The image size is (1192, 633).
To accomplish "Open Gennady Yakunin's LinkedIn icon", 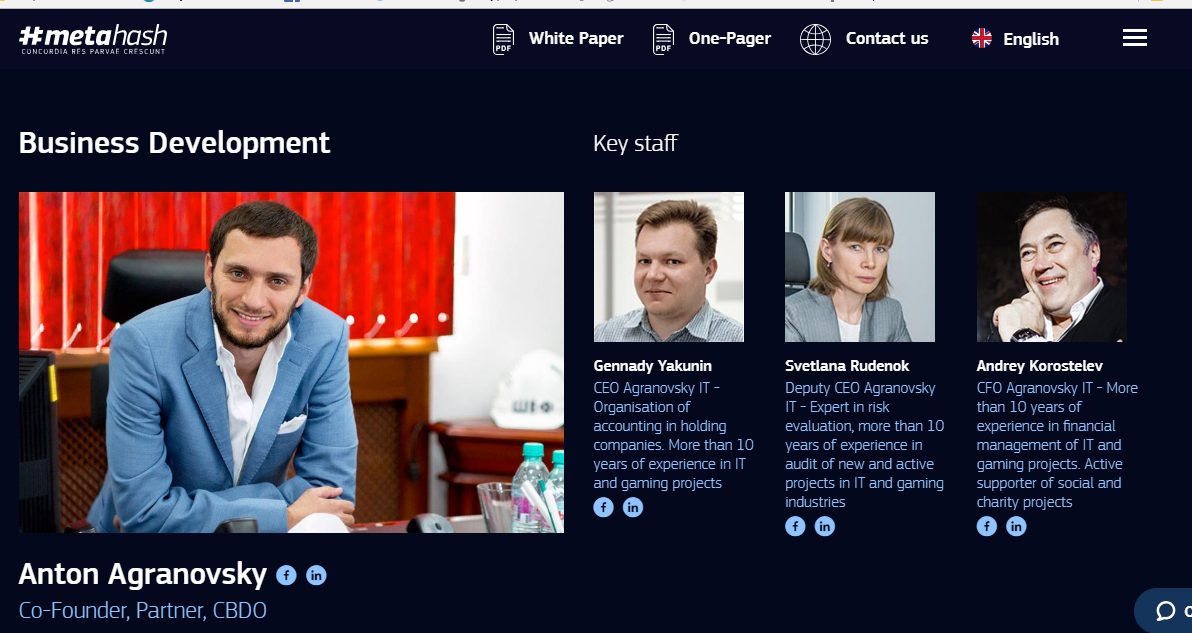I will click(632, 507).
